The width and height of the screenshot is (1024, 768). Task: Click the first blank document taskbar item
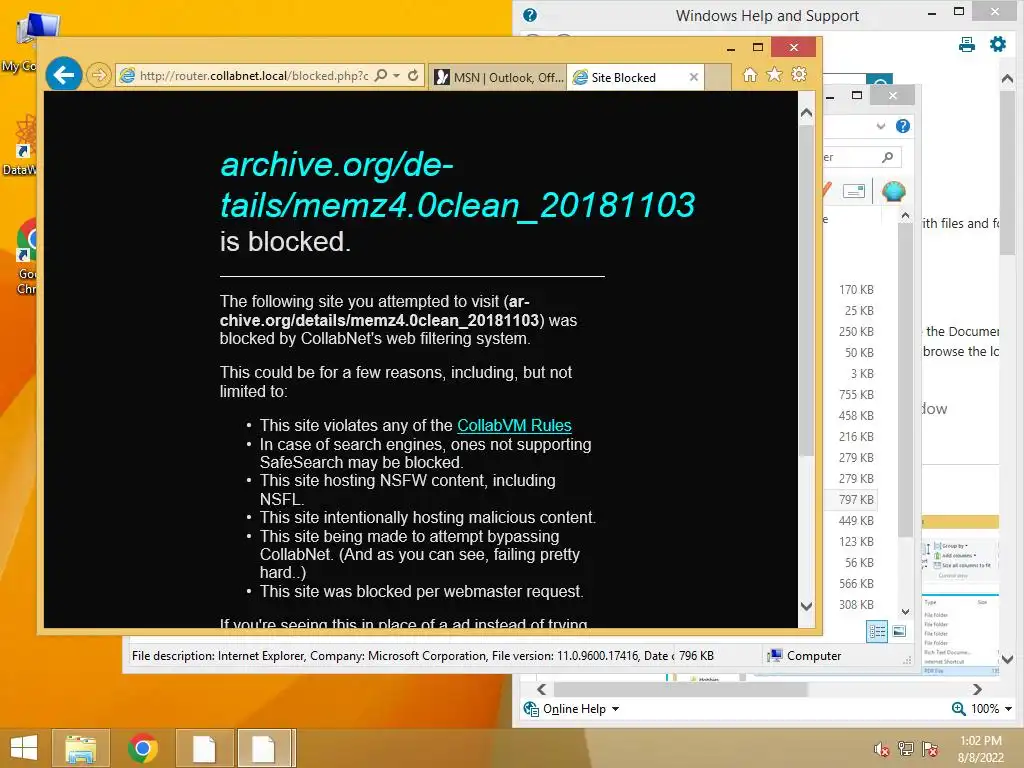click(x=204, y=748)
